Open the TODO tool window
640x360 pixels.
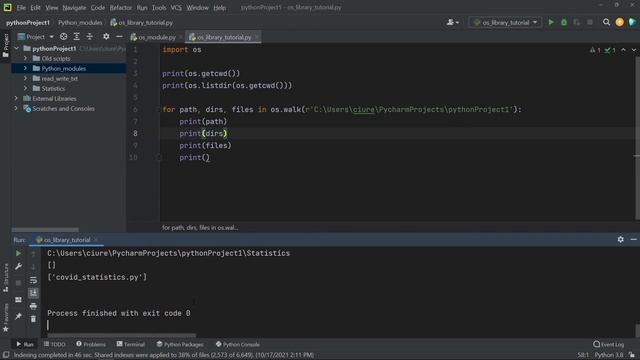pyautogui.click(x=55, y=344)
